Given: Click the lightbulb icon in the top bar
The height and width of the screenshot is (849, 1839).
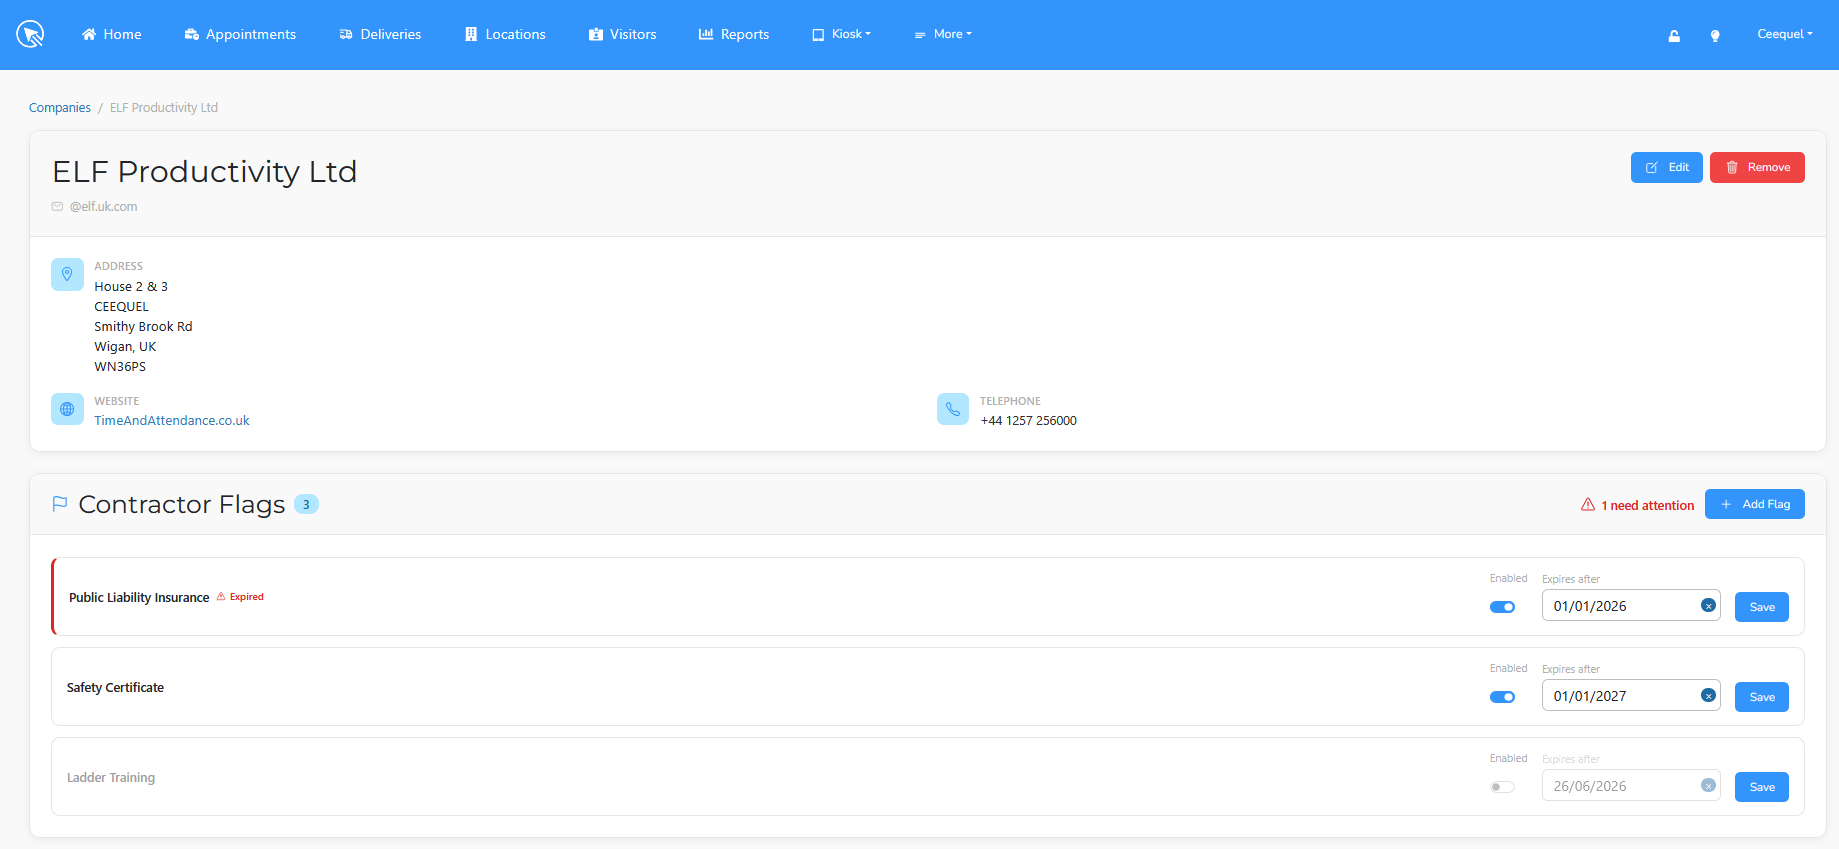Looking at the screenshot, I should pyautogui.click(x=1715, y=35).
